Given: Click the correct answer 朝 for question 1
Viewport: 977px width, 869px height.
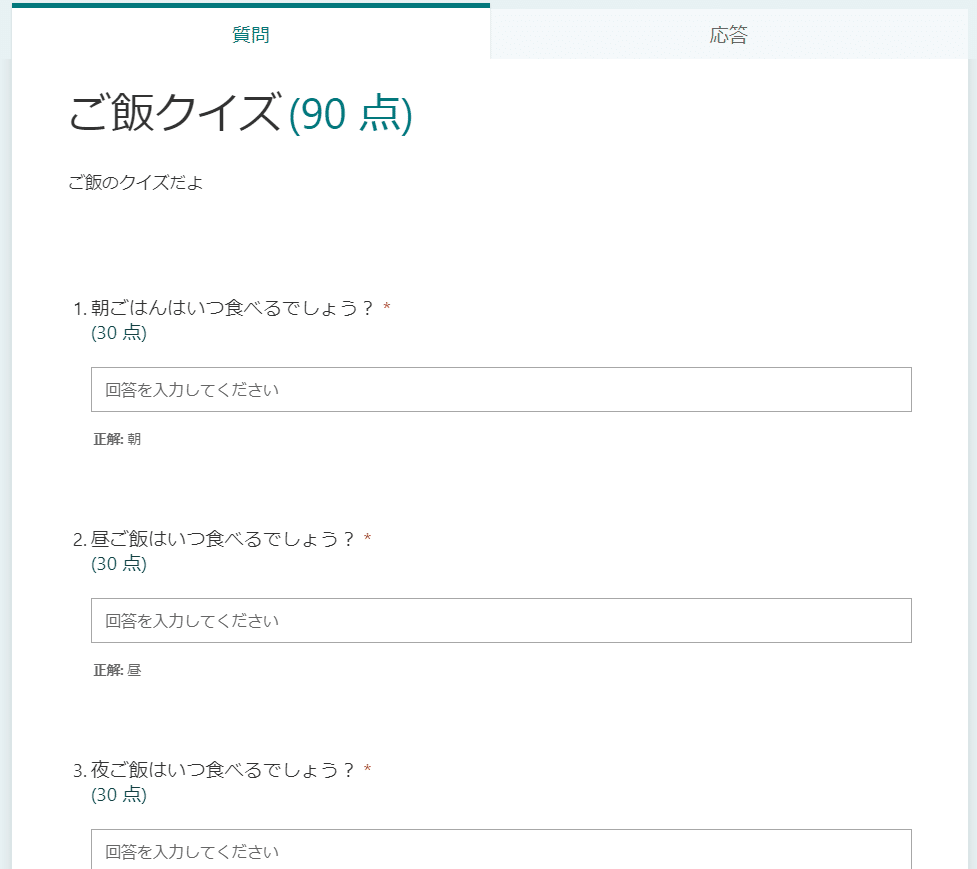Looking at the screenshot, I should click(x=135, y=438).
